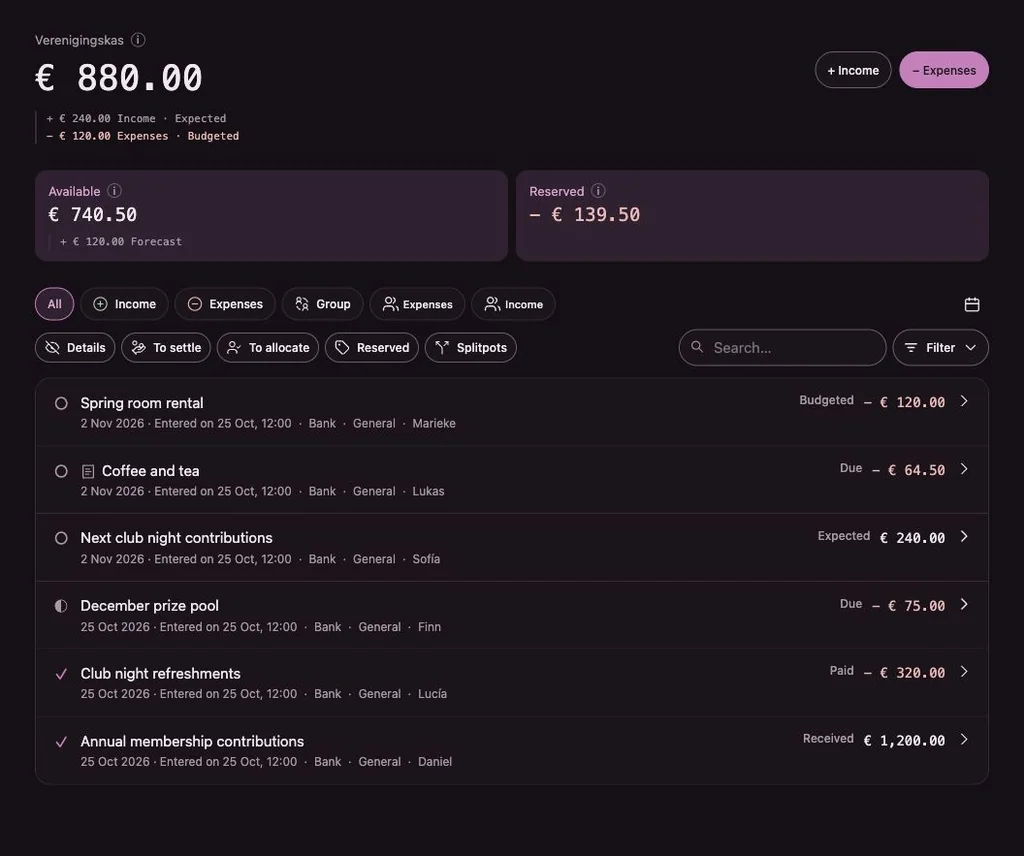The image size is (1024, 856).
Task: Click the info icon beside Available
Action: [x=114, y=191]
